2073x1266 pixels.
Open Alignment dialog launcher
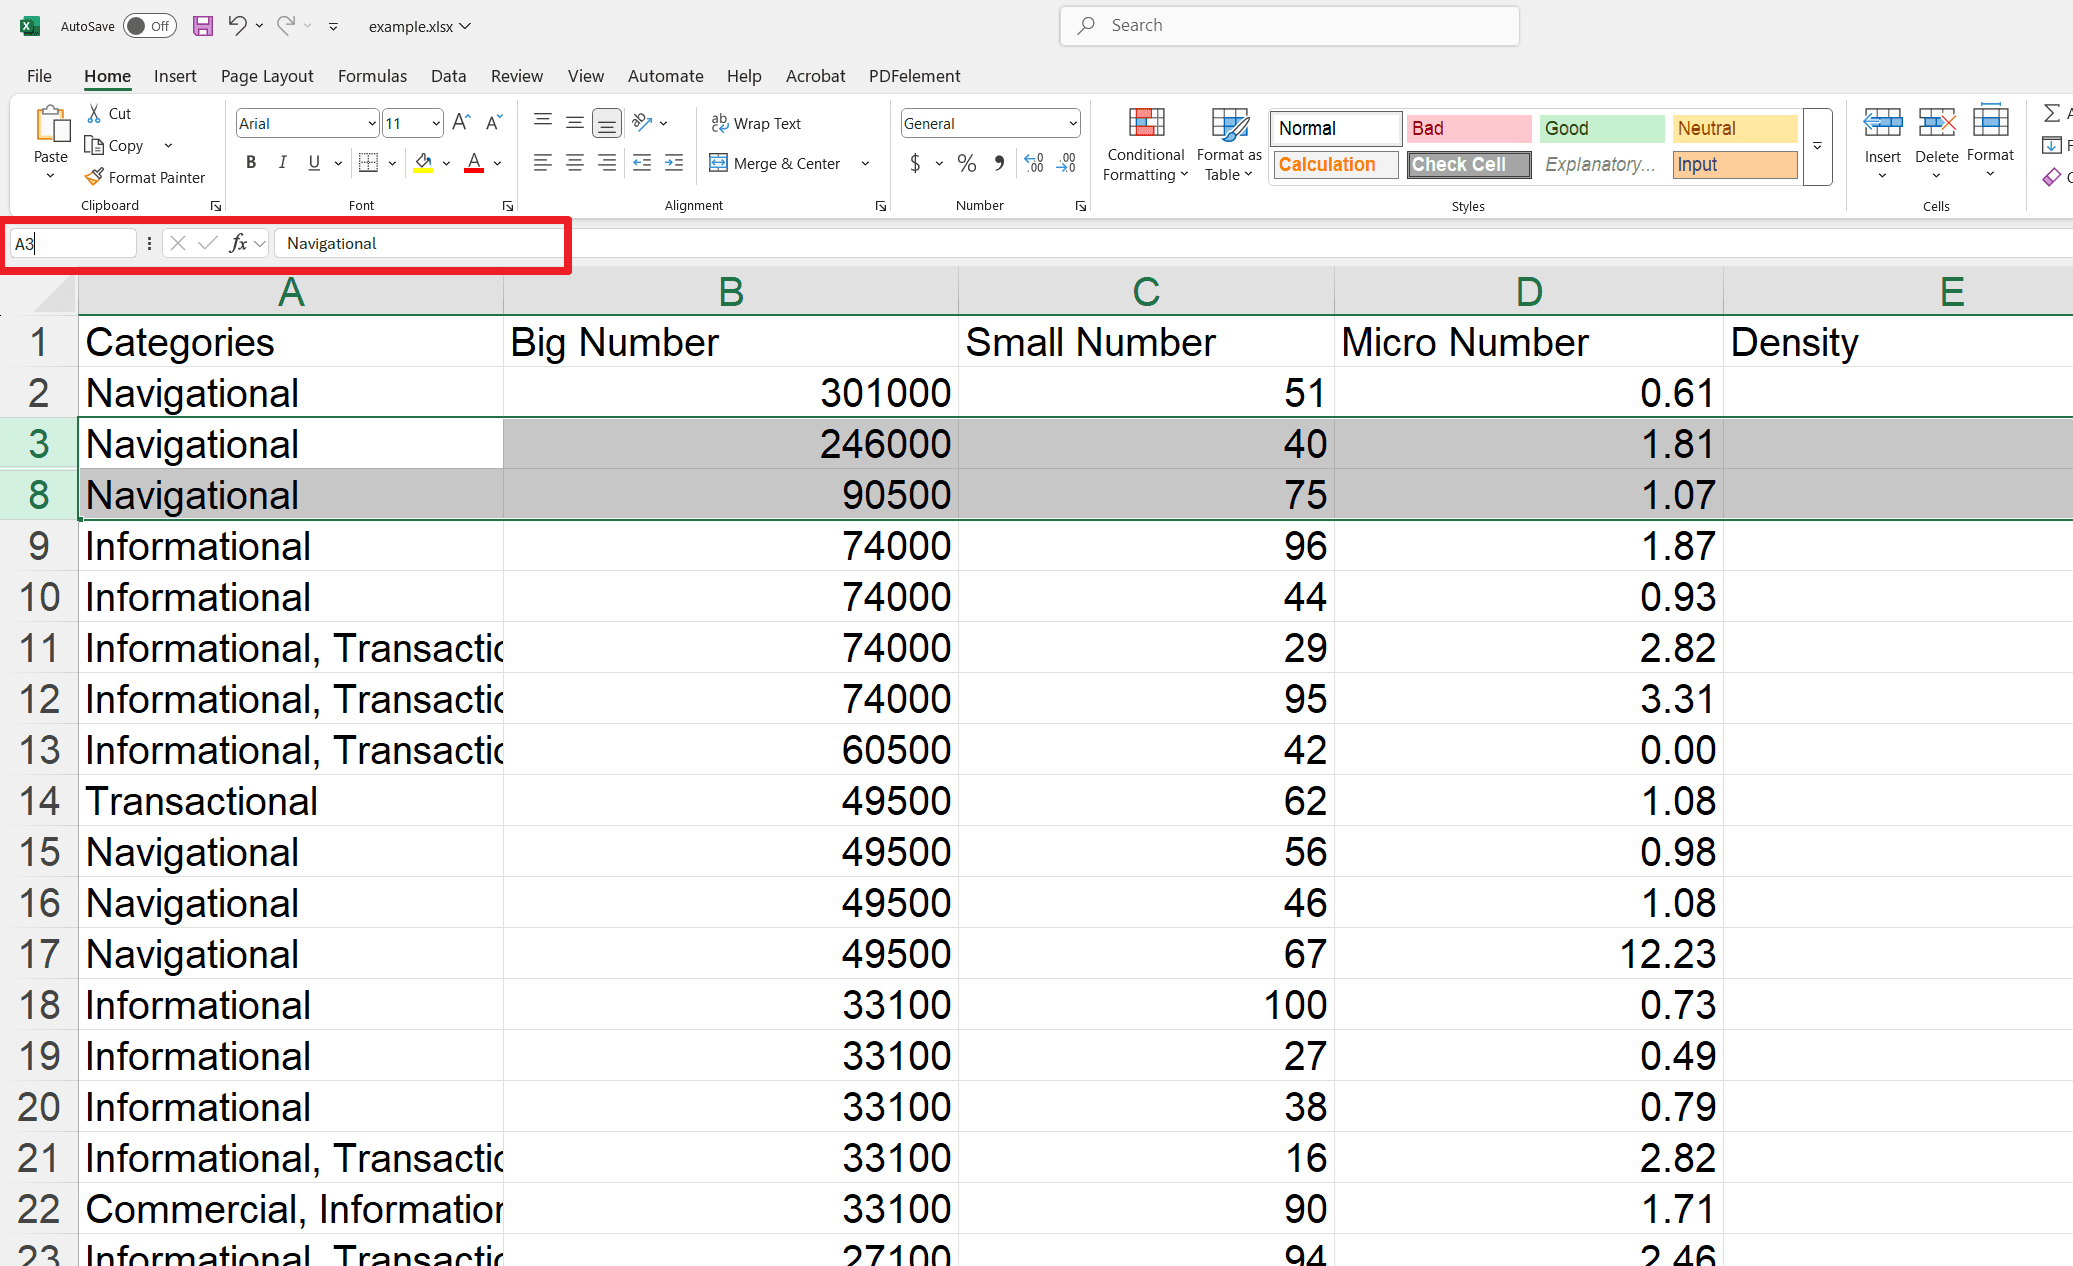[x=881, y=206]
